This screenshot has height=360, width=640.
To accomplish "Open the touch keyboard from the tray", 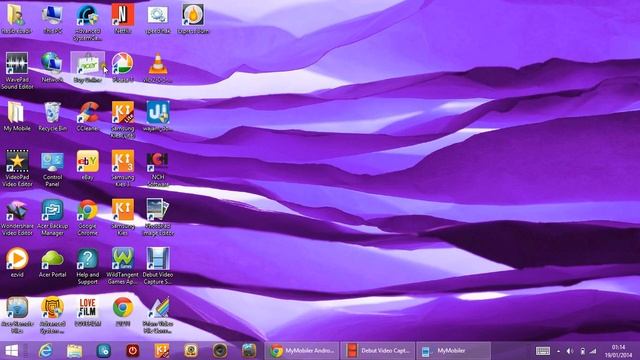I will click(542, 351).
